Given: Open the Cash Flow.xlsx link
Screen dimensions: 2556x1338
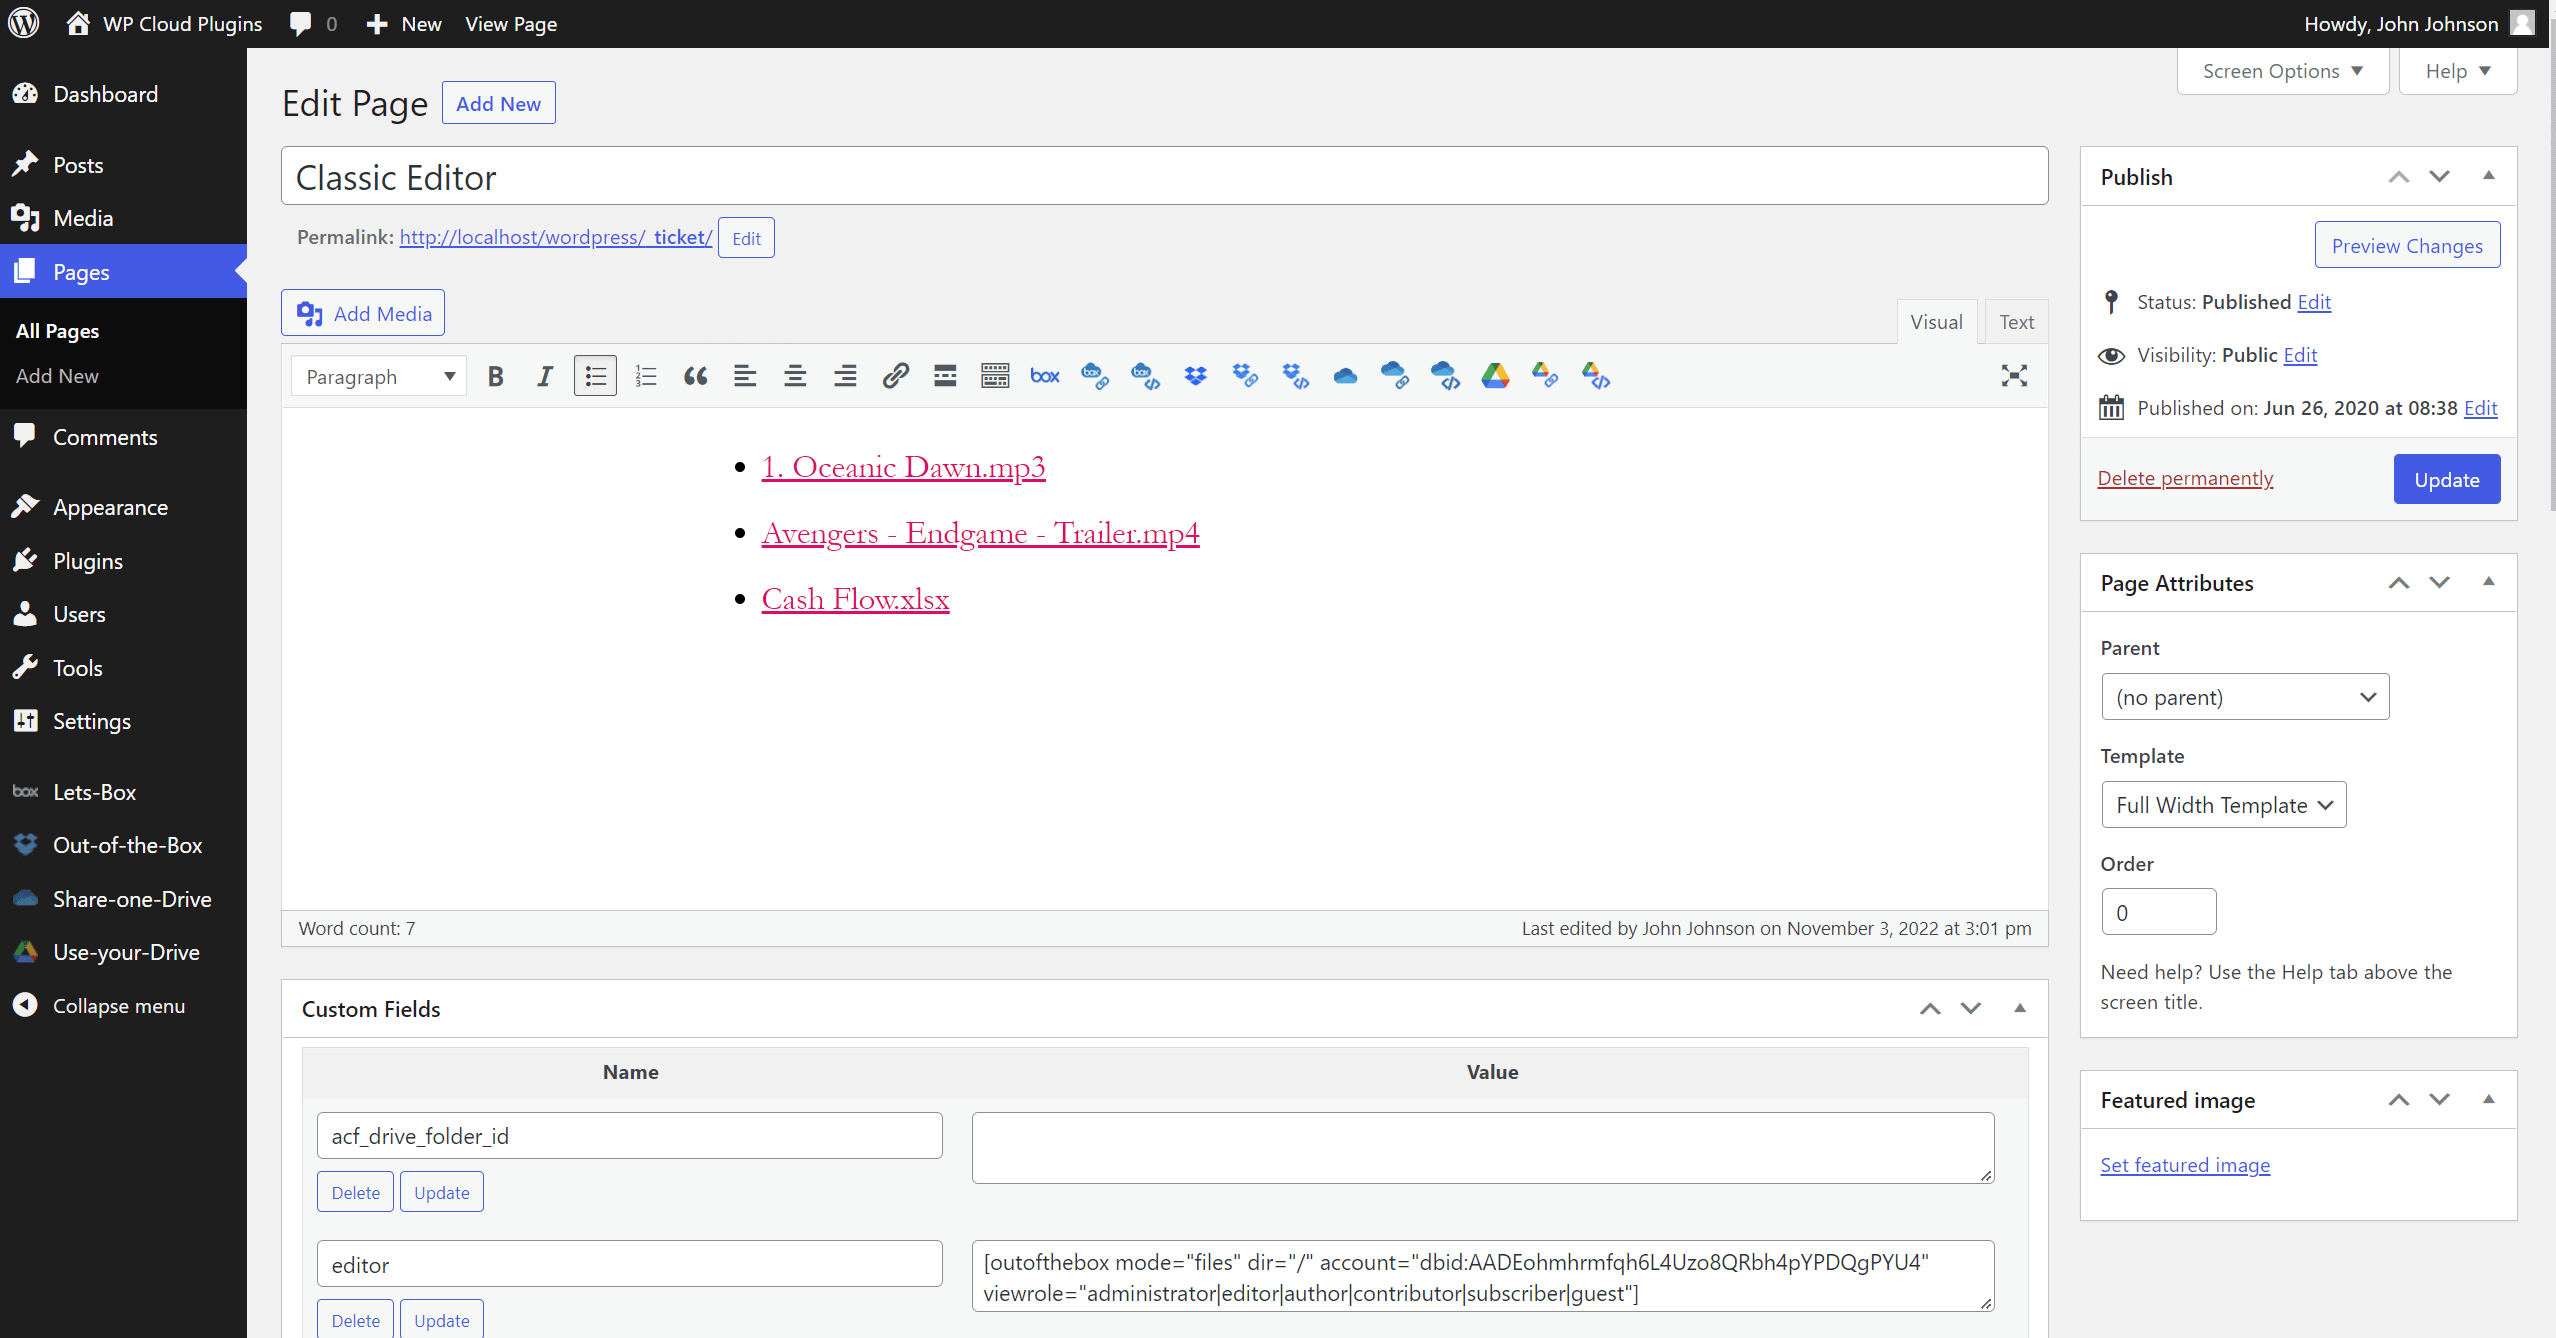Looking at the screenshot, I should coord(855,599).
